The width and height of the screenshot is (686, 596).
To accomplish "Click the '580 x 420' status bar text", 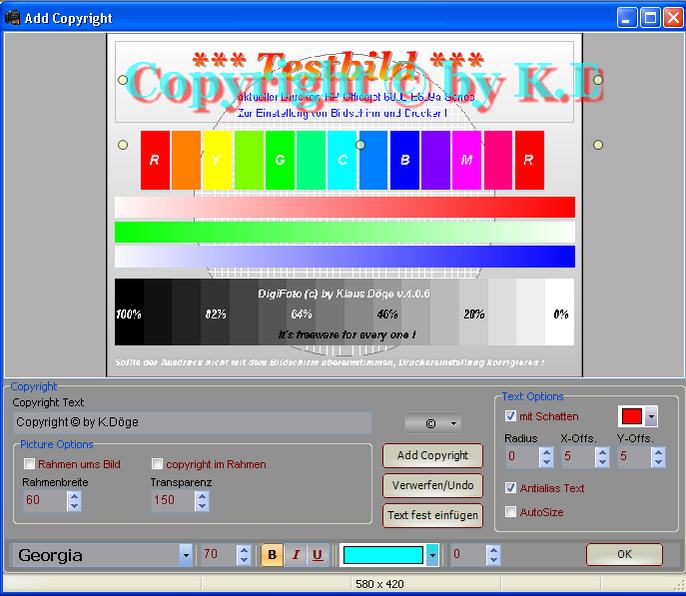I will click(380, 584).
